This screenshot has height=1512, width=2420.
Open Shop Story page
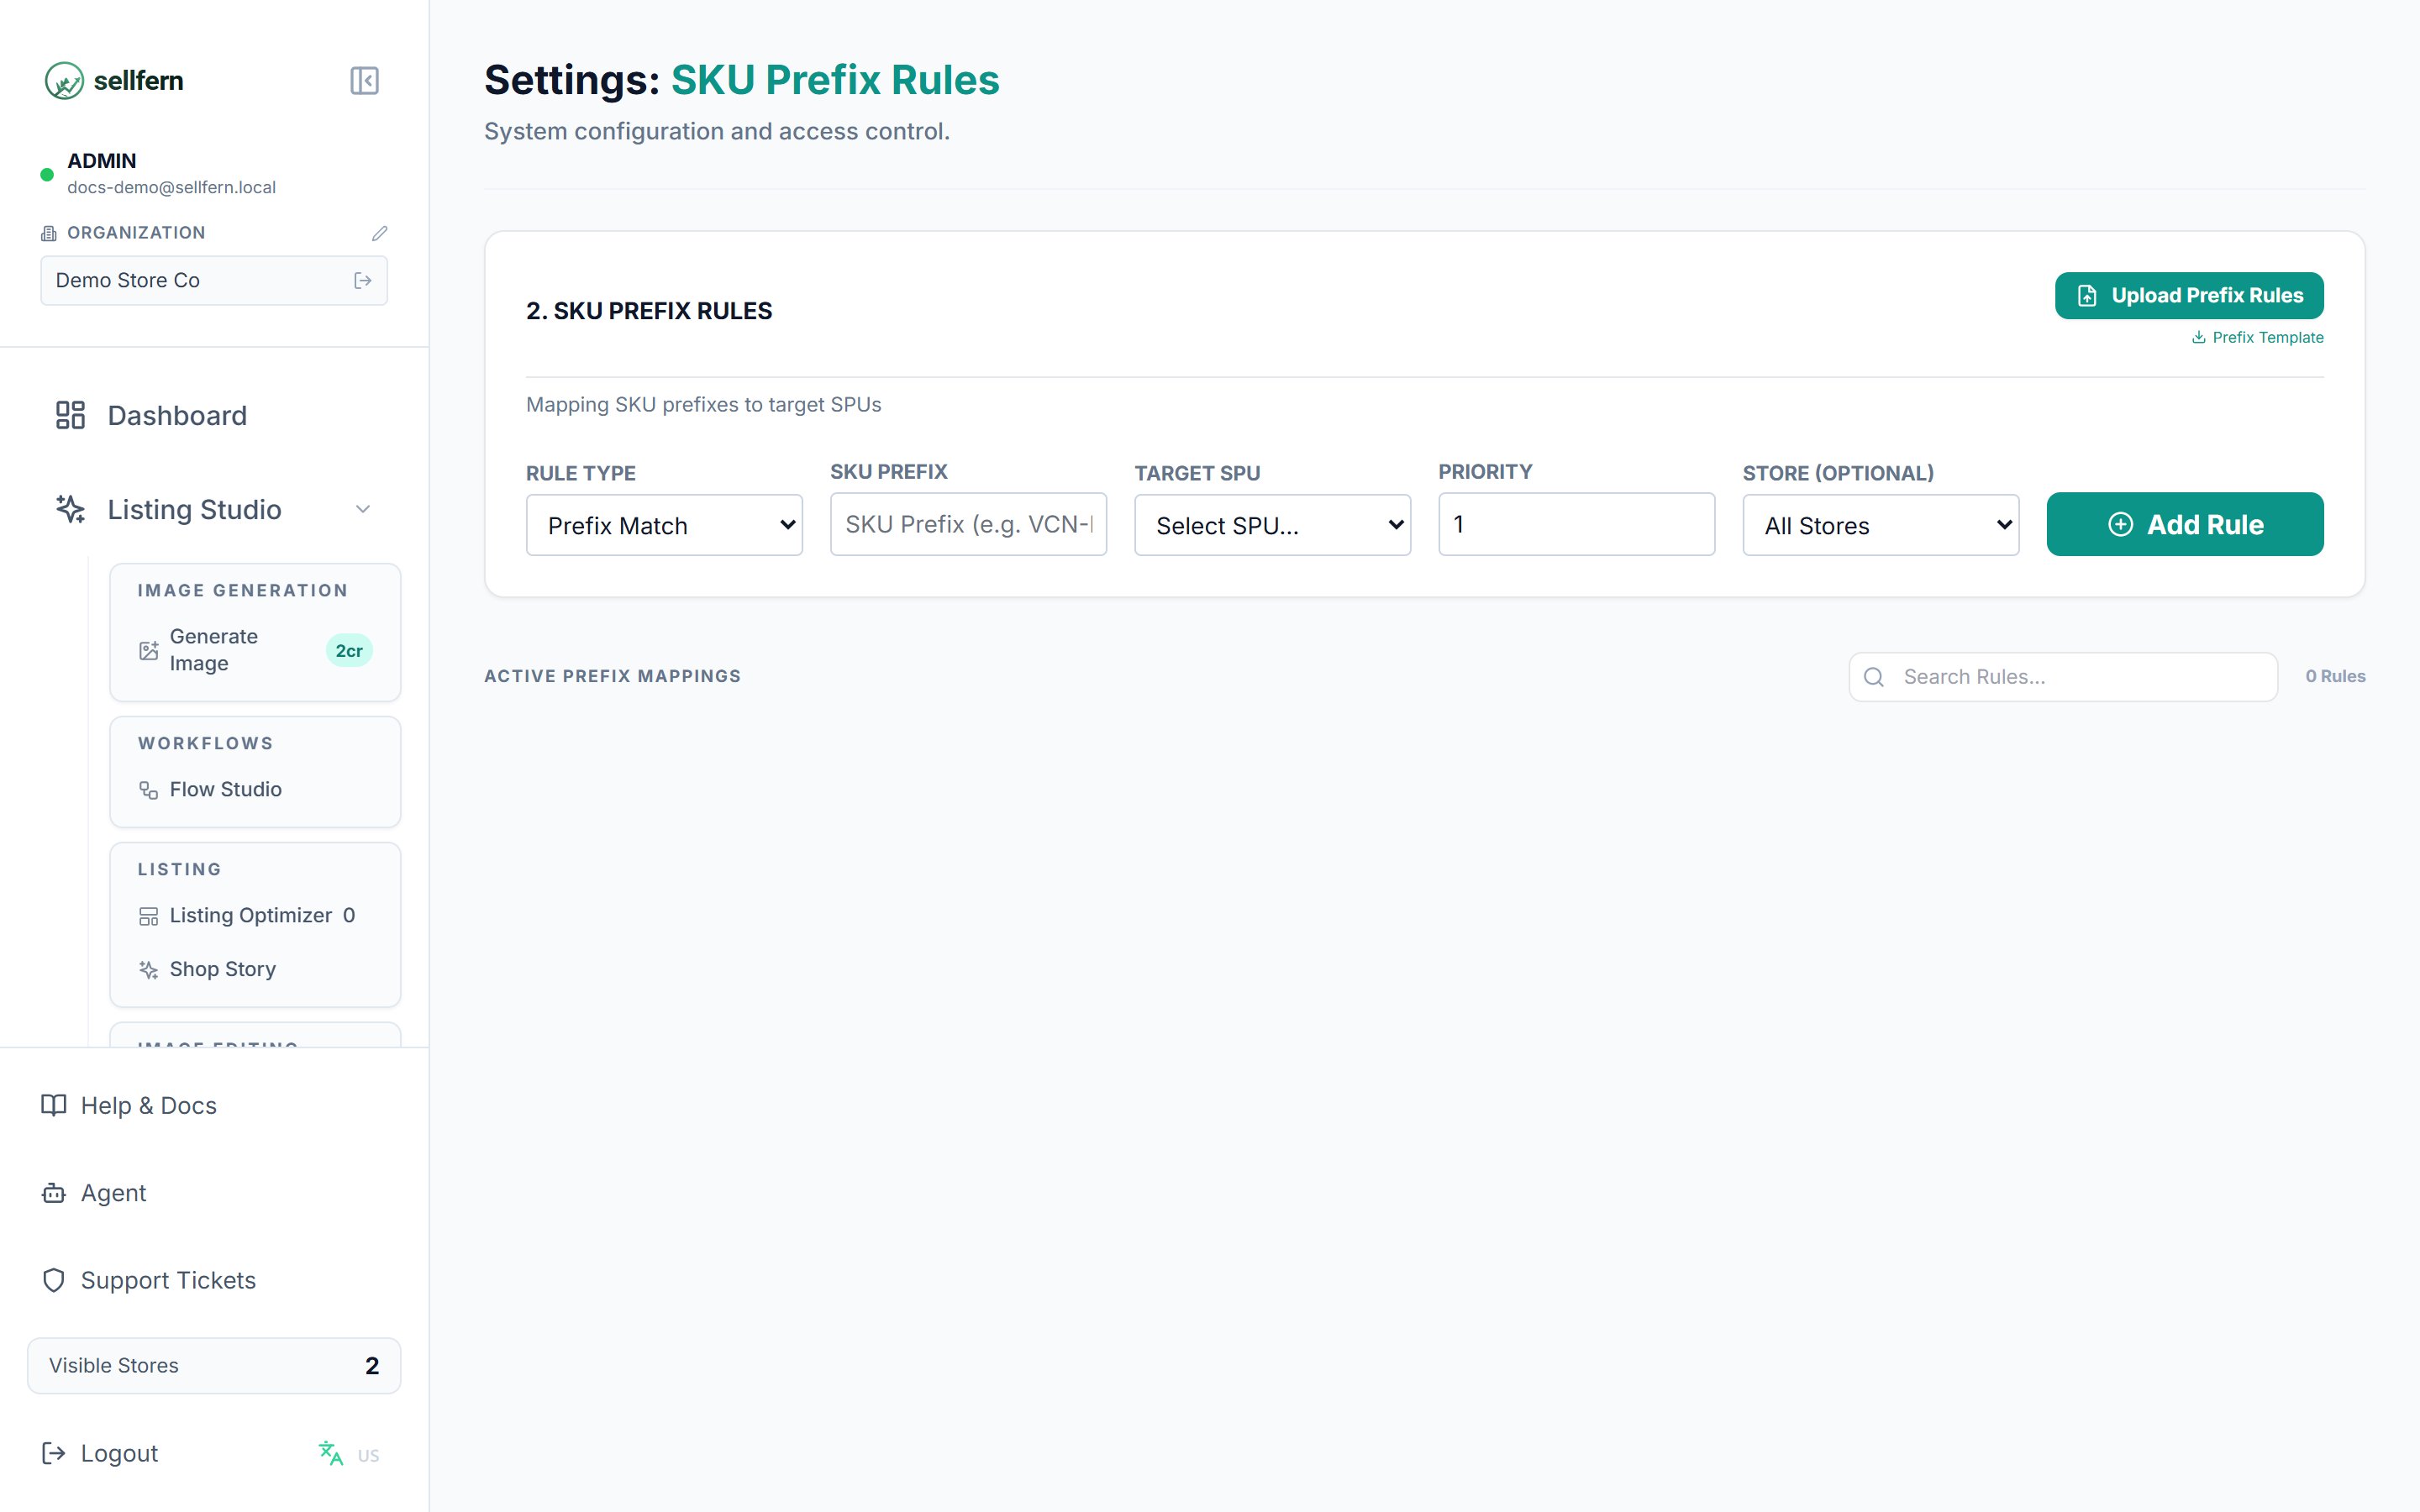(x=255, y=970)
